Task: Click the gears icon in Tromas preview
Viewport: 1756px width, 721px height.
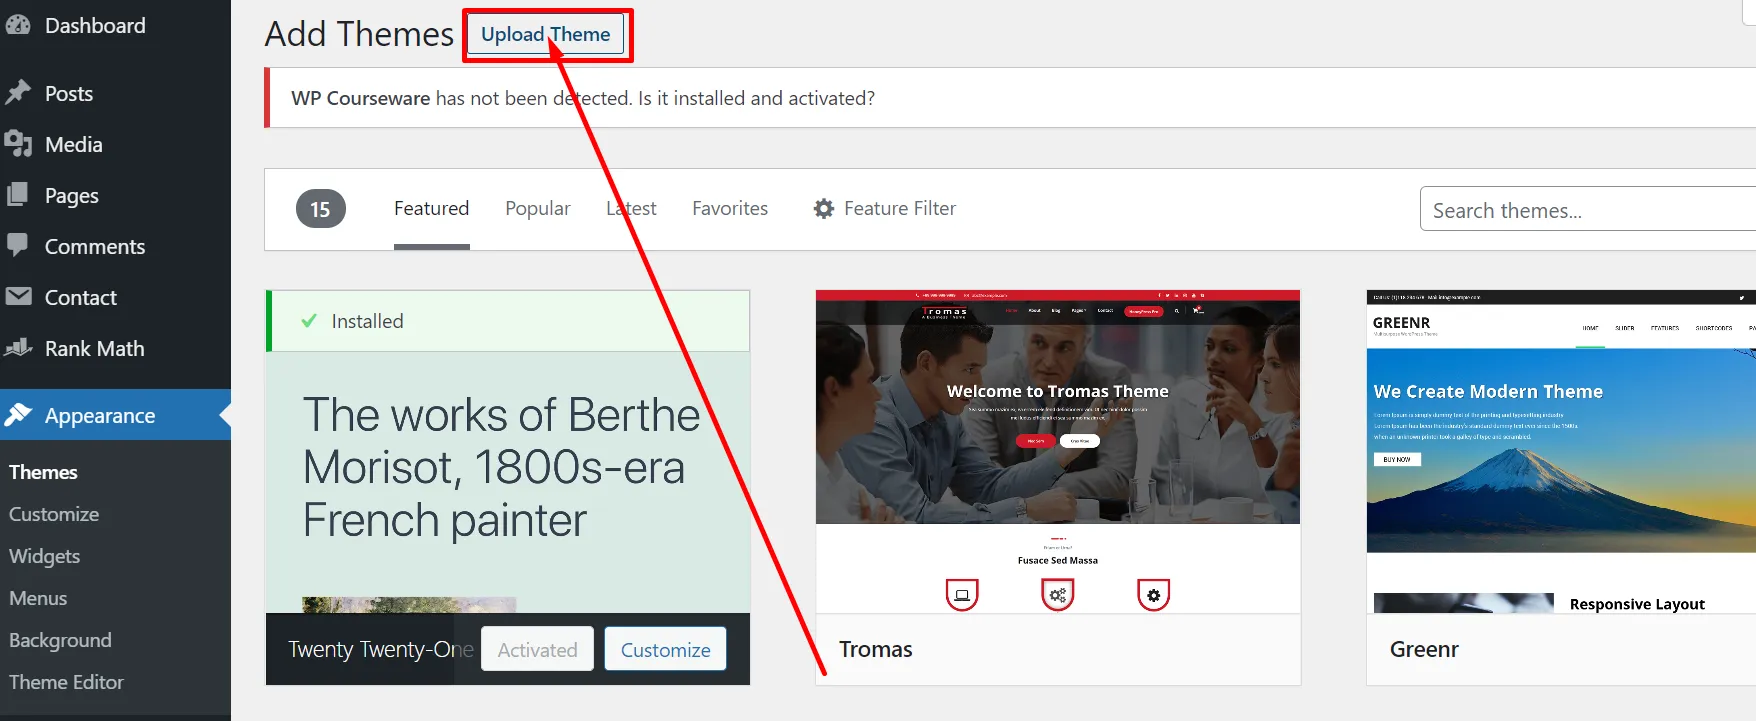Action: coord(1057,595)
